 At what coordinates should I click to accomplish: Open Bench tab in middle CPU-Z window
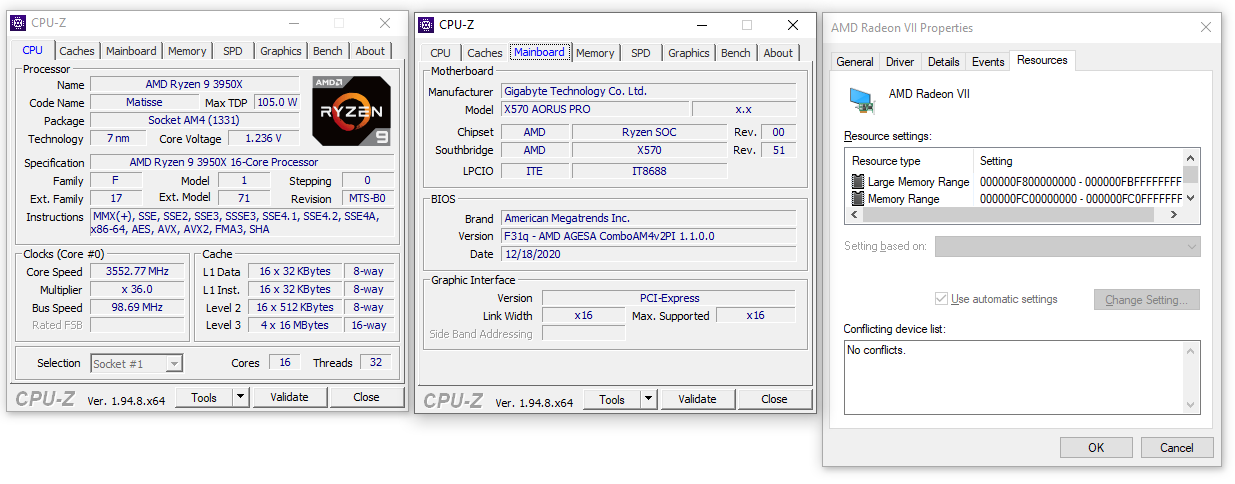pyautogui.click(x=736, y=53)
